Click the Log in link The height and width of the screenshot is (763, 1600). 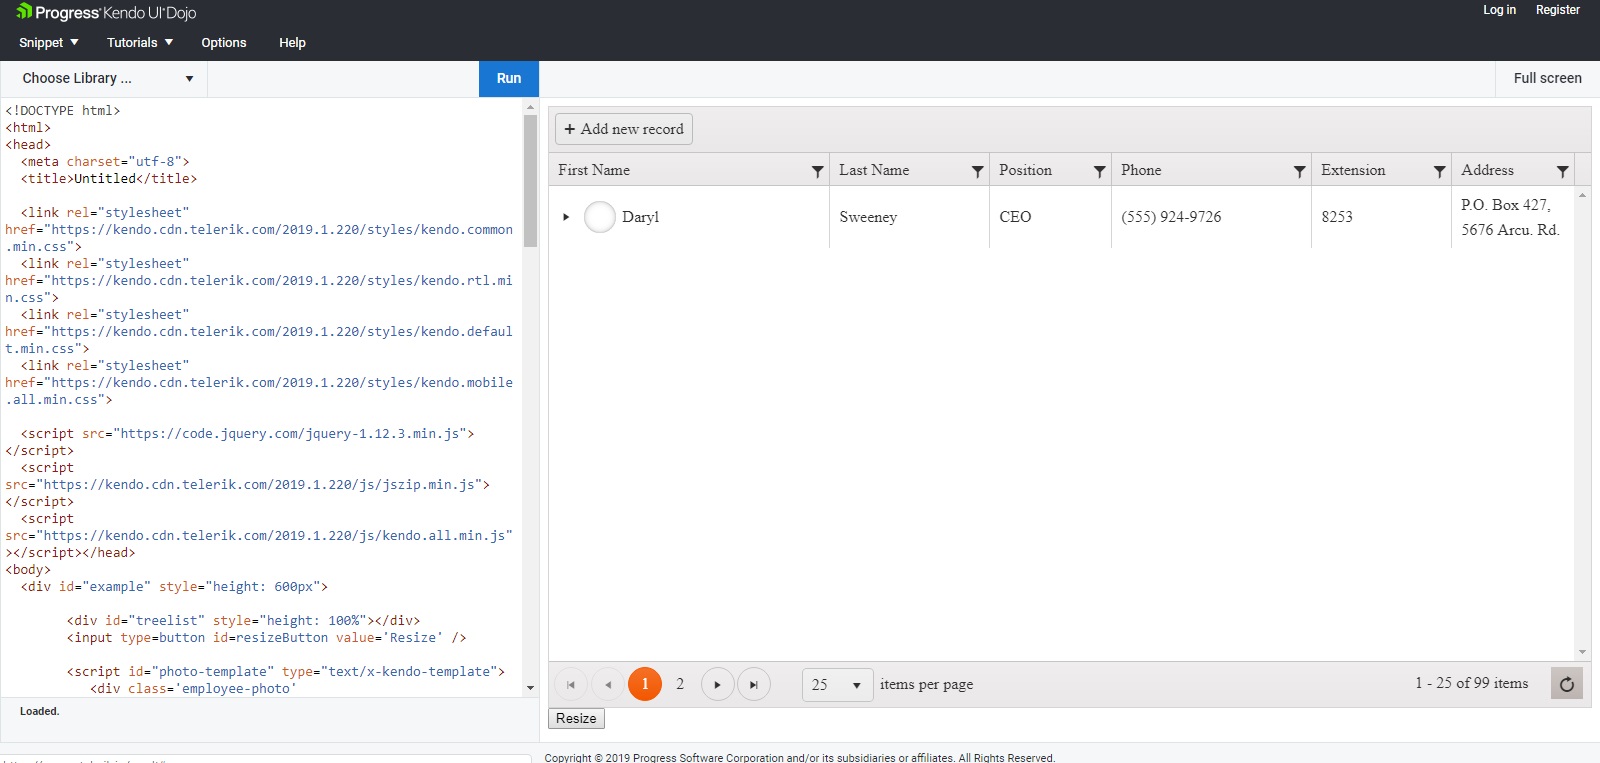point(1499,10)
